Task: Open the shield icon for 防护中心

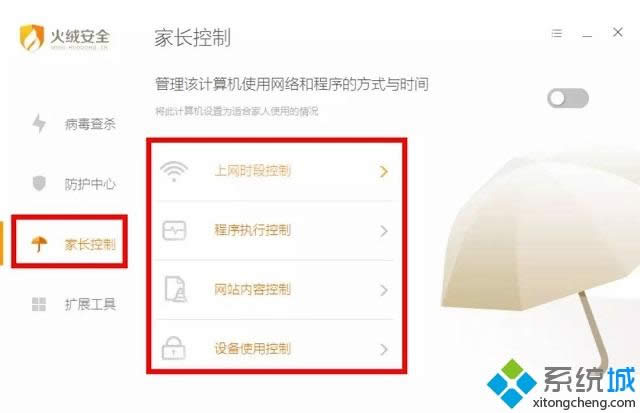Action: [39, 184]
